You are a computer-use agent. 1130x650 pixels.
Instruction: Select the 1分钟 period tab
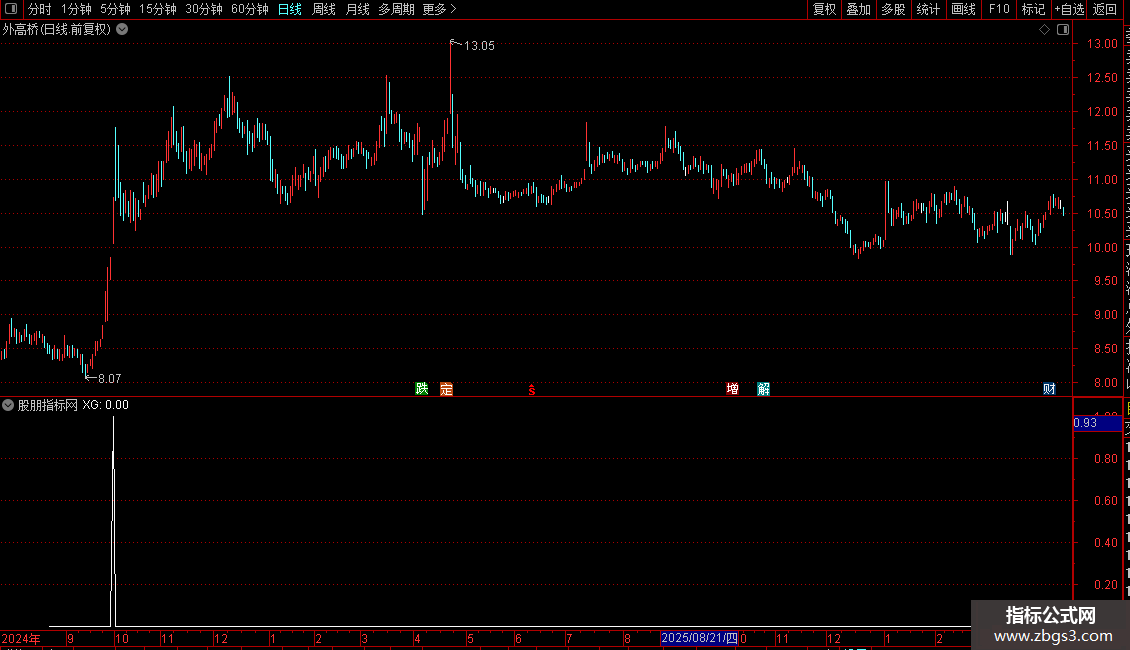(x=76, y=9)
